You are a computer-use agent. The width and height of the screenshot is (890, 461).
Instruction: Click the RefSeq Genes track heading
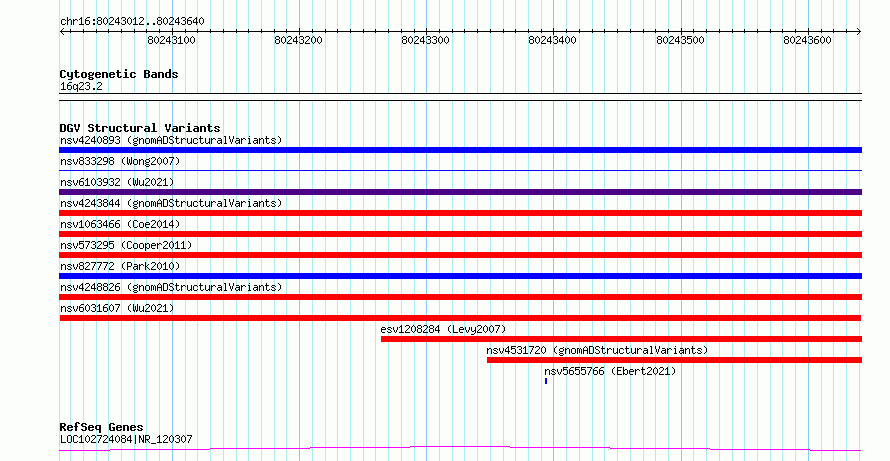(102, 427)
